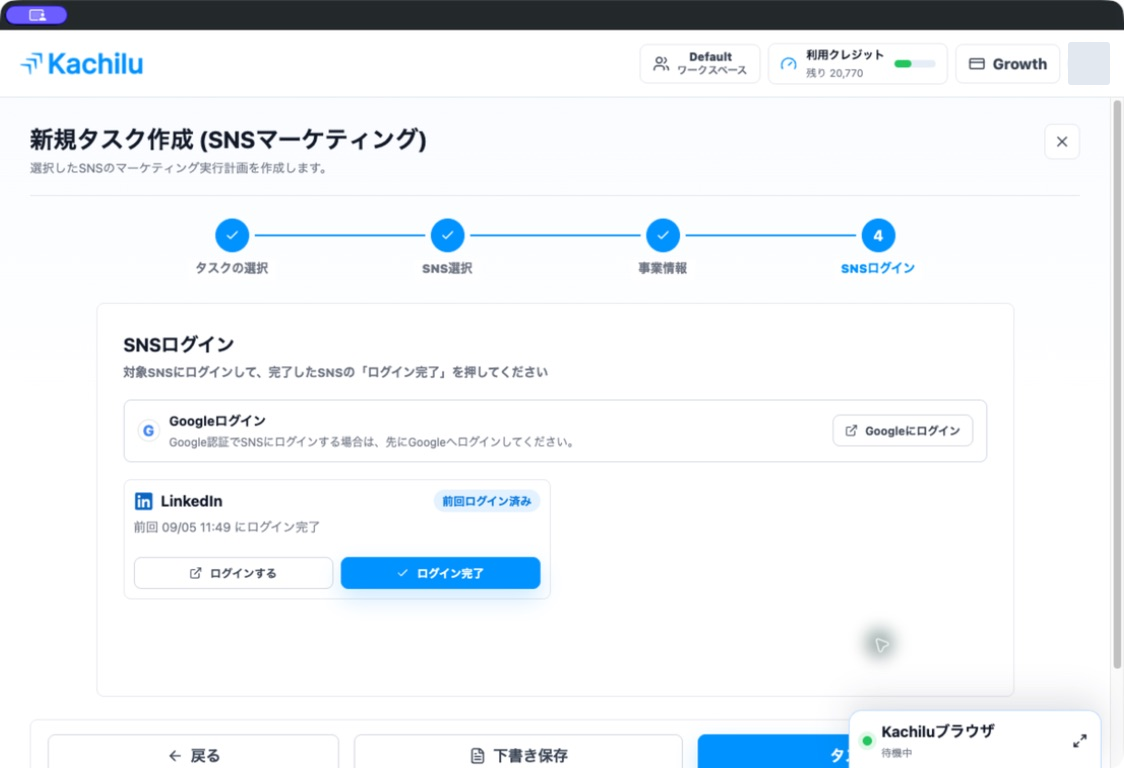Go to the SNS選択 step circle

tap(447, 235)
